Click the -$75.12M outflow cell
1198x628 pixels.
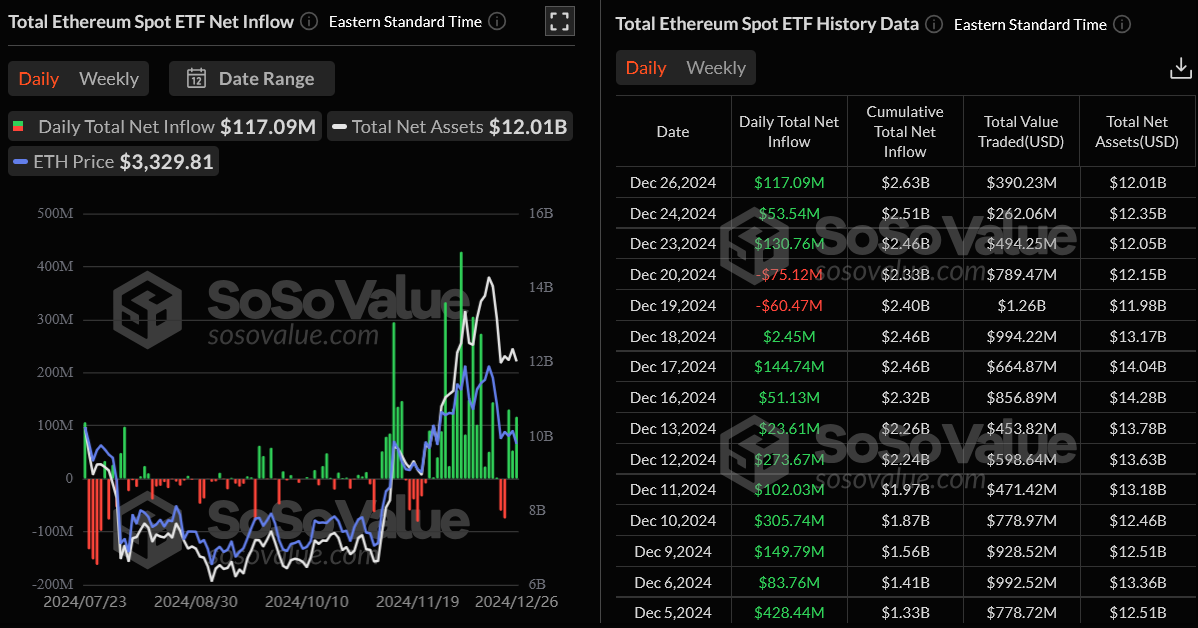click(789, 275)
